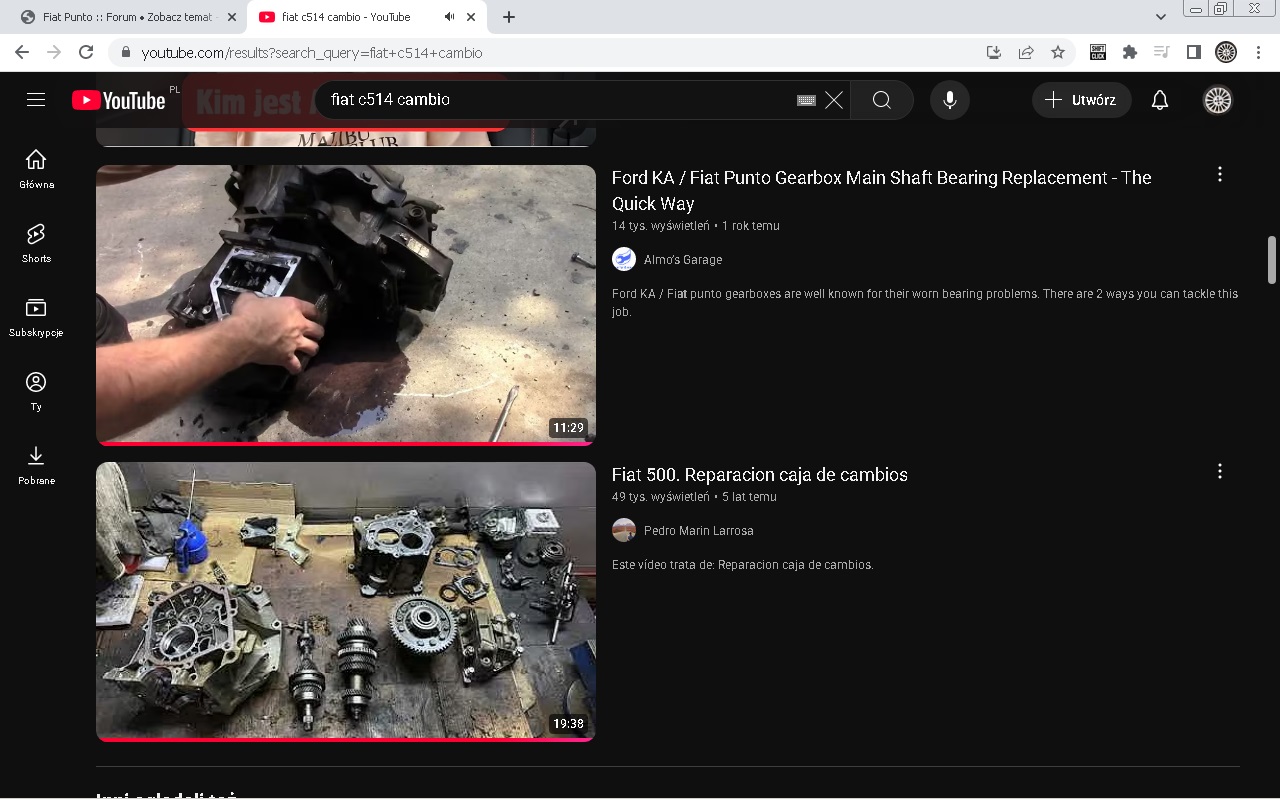Open Pobrane downloads in the sidebar
The width and height of the screenshot is (1280, 800).
click(x=36, y=465)
